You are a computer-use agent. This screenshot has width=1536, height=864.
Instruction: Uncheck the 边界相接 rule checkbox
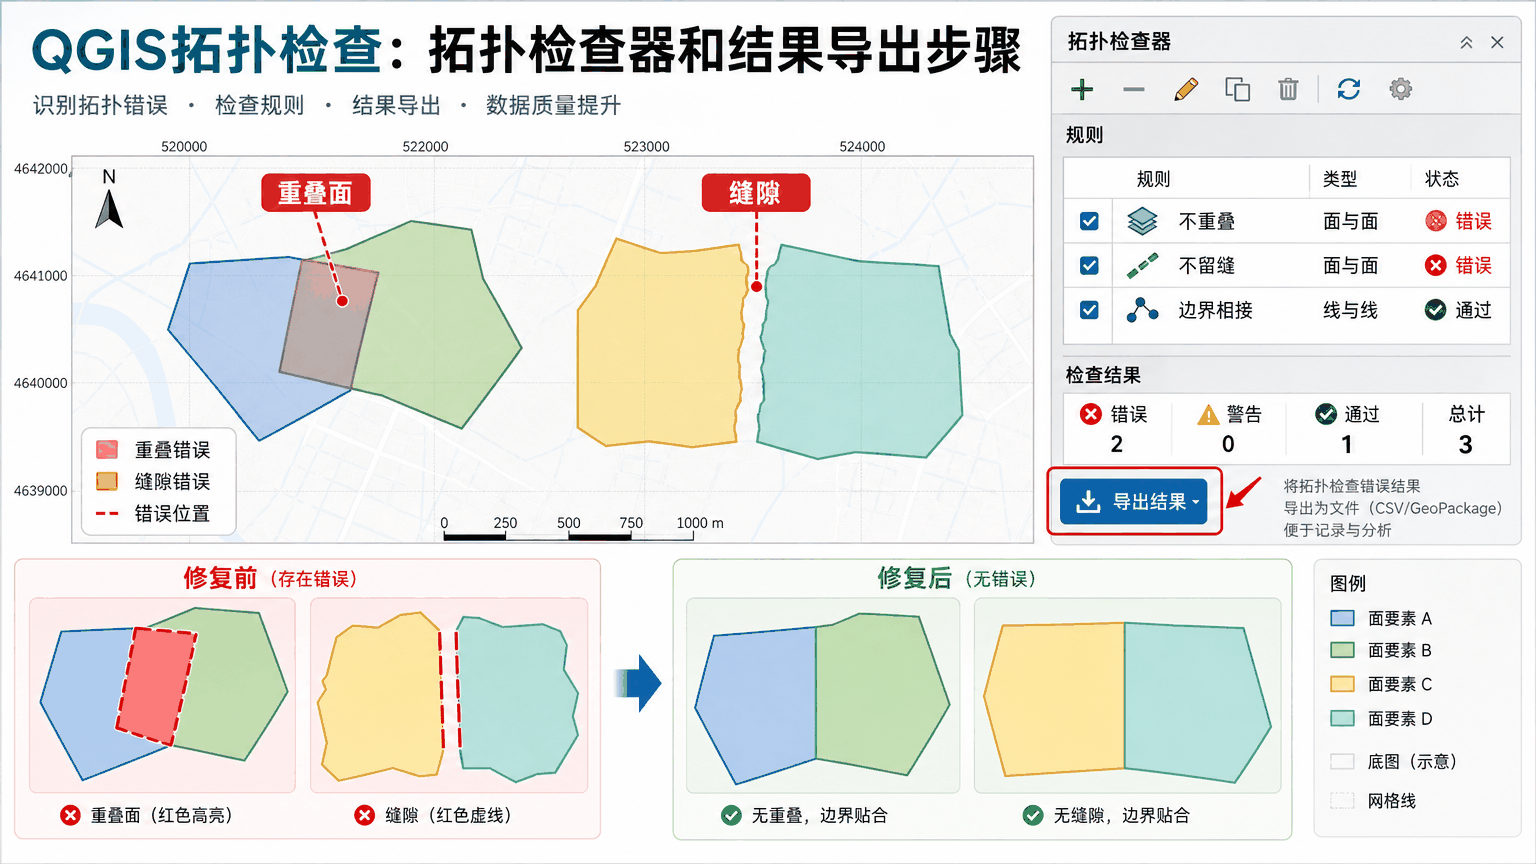[x=1089, y=310]
